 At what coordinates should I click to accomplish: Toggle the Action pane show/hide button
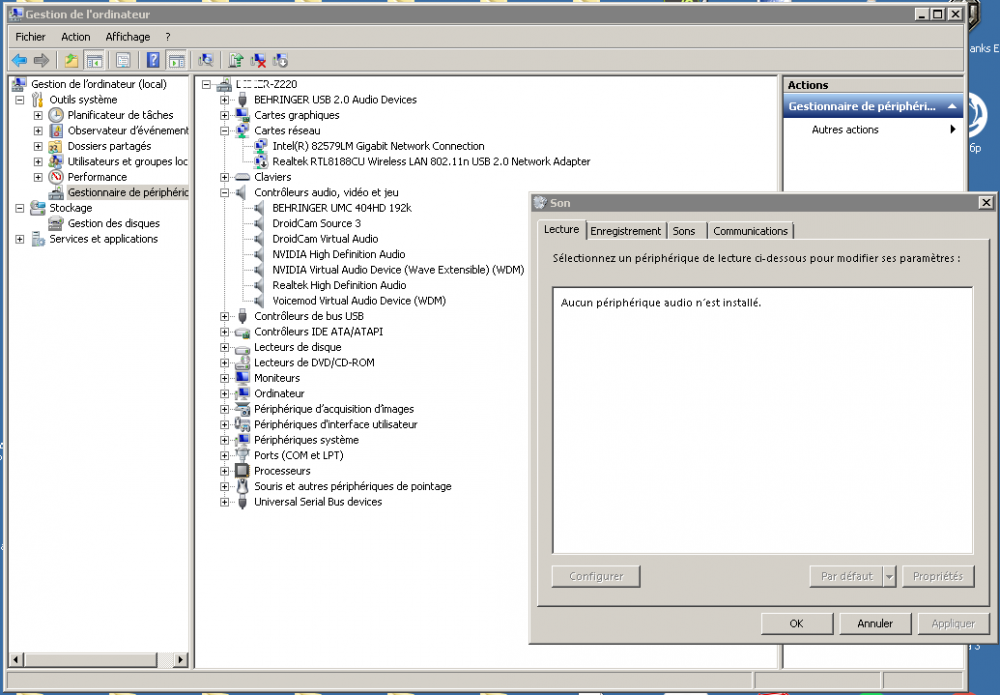pos(176,60)
